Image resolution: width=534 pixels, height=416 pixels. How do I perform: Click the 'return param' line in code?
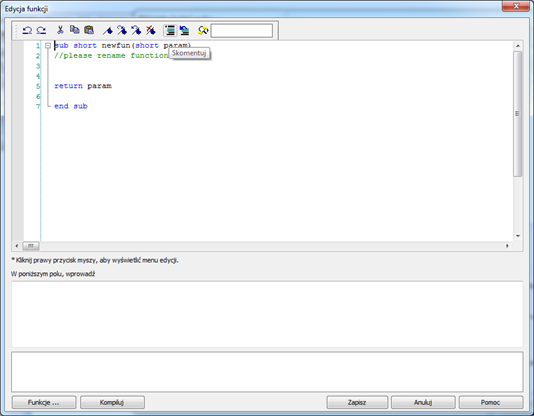pyautogui.click(x=83, y=86)
